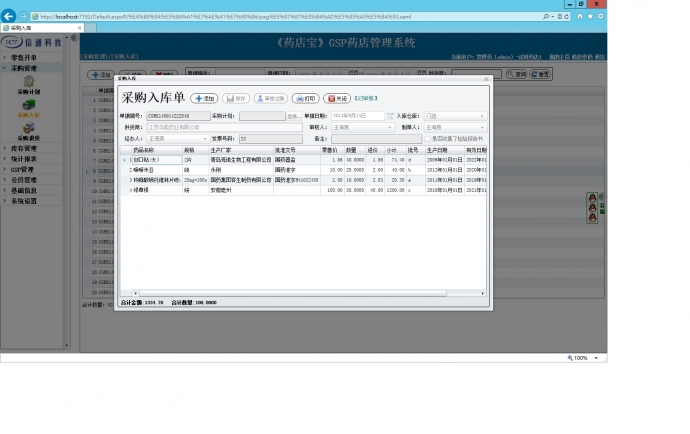
Task: Click the 批准文号 column header
Action: tap(297, 150)
